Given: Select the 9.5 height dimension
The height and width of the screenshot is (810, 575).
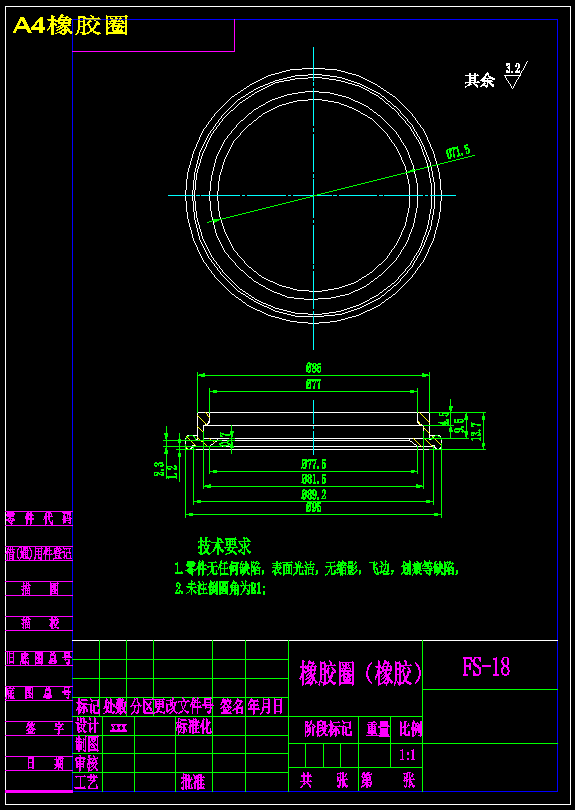Looking at the screenshot, I should point(460,428).
